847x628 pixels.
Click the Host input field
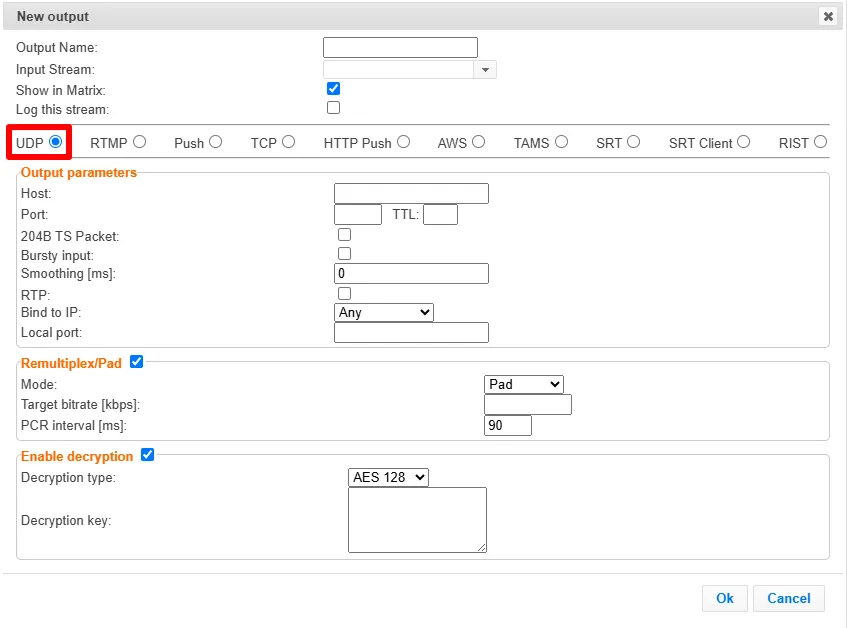tap(411, 193)
